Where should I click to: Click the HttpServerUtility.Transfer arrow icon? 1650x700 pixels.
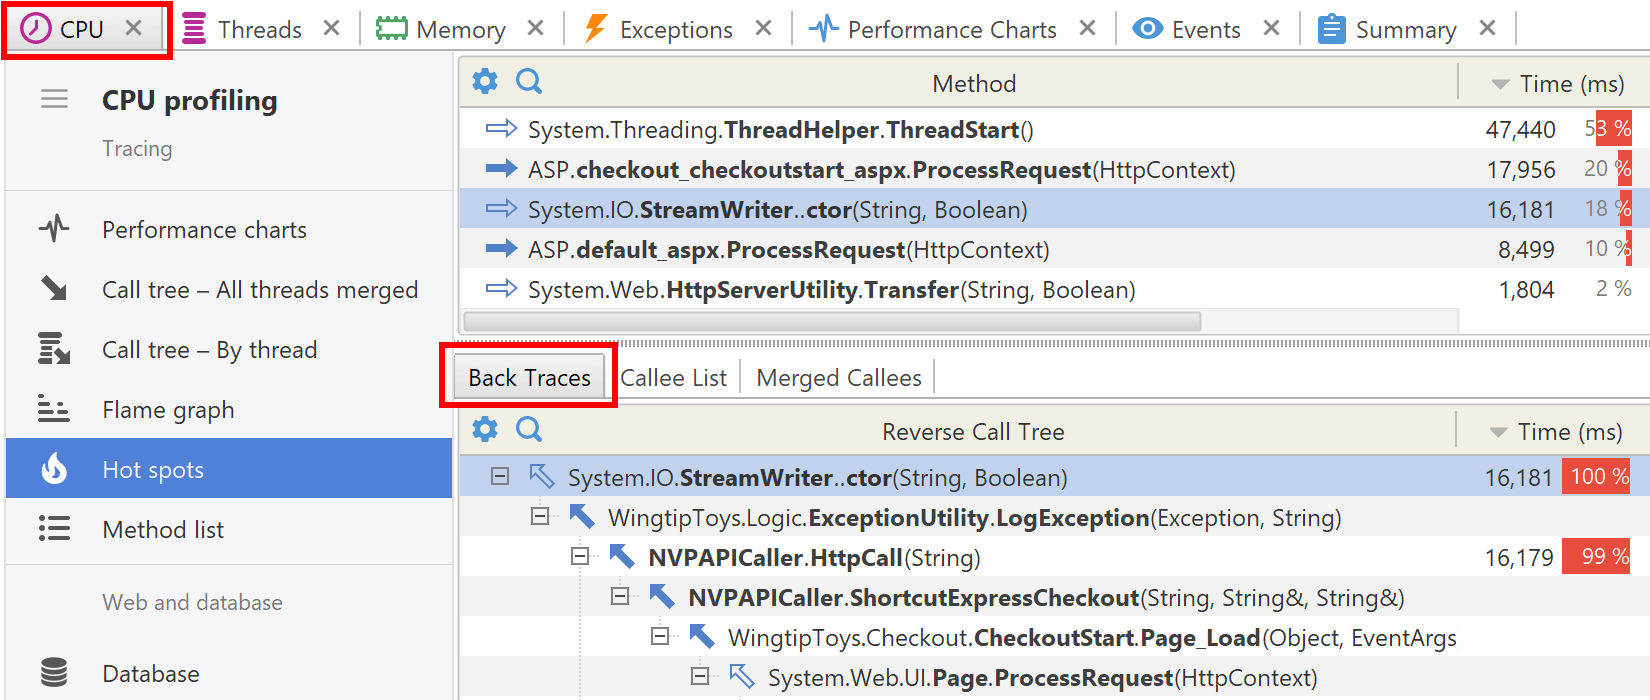(x=501, y=288)
